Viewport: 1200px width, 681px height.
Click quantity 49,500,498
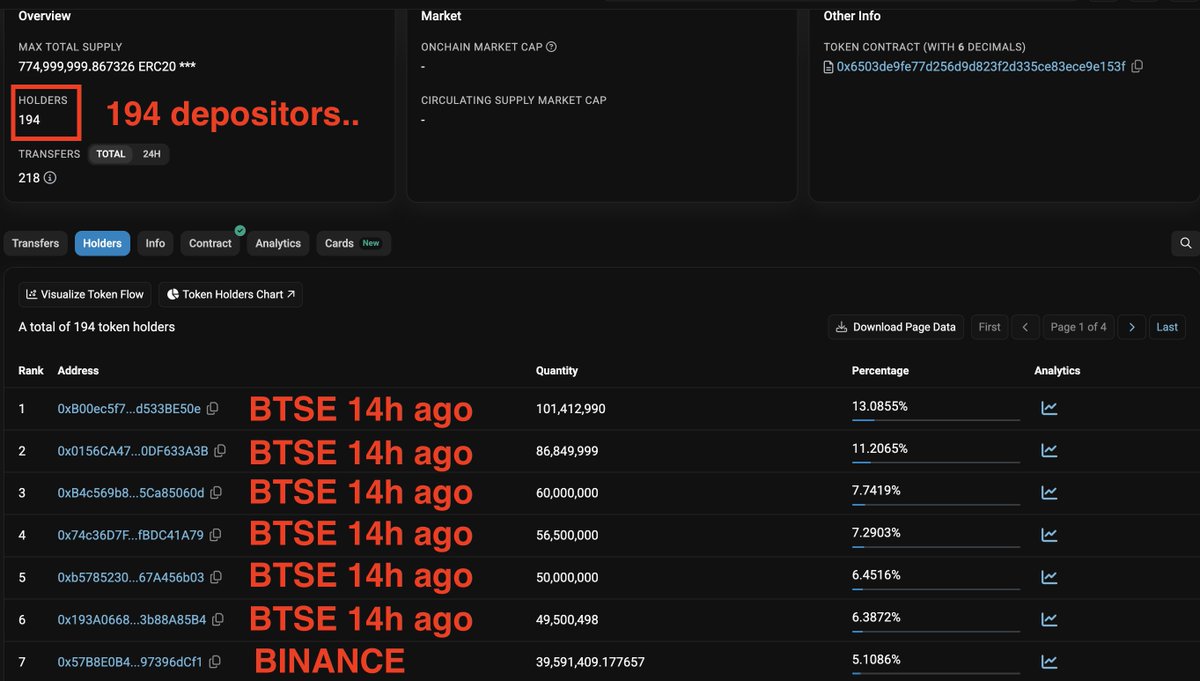[x=567, y=620]
